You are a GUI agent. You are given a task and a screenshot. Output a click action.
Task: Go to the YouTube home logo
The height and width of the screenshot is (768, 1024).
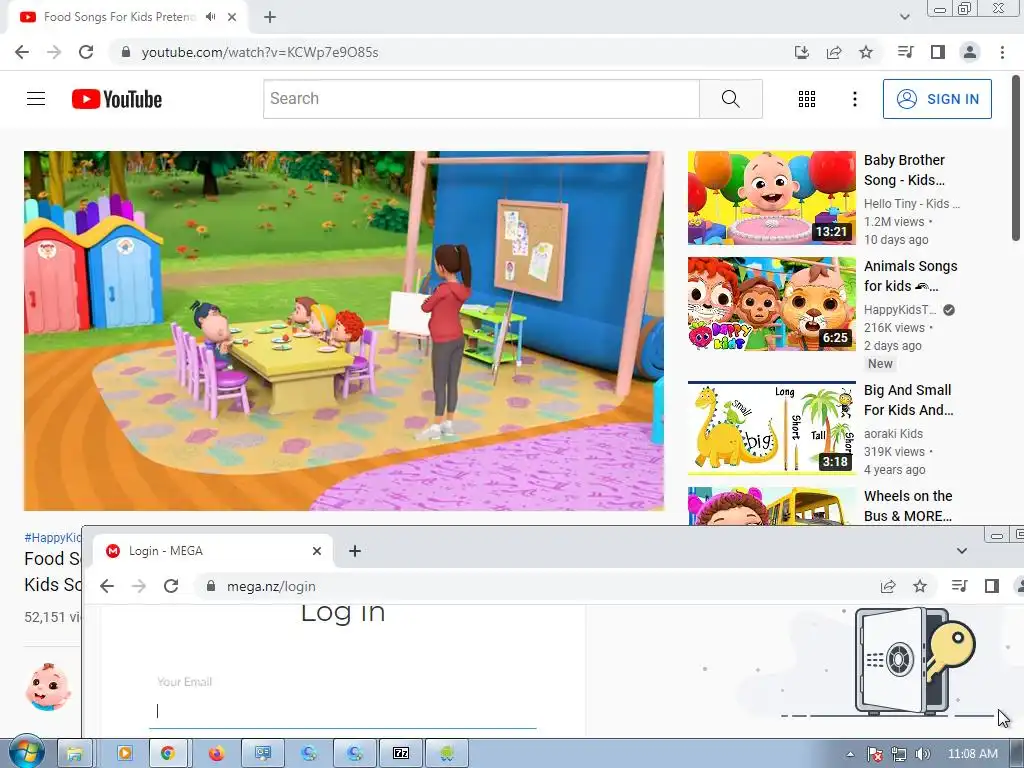tap(117, 99)
